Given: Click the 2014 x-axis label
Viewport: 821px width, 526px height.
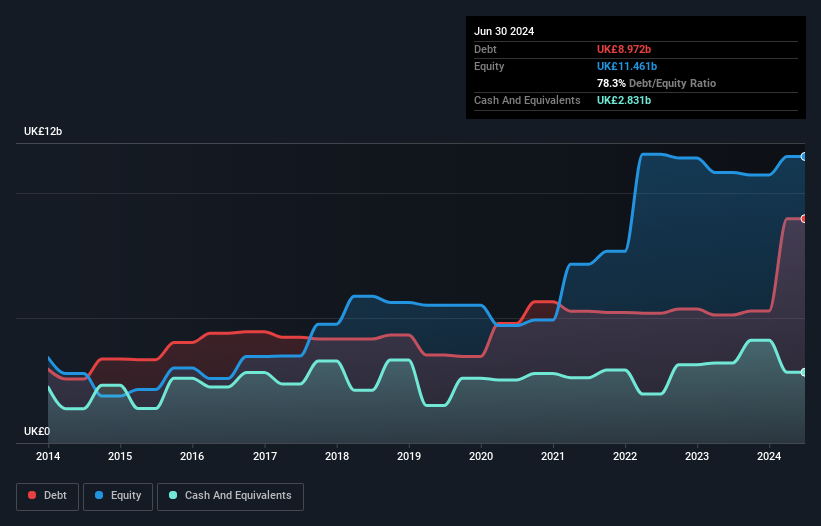Looking at the screenshot, I should click(x=48, y=456).
